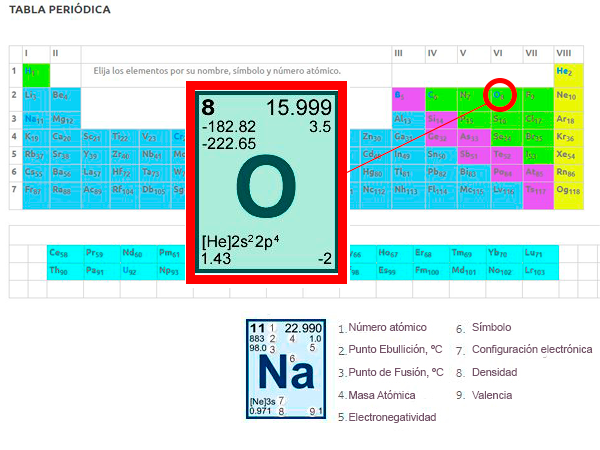Choose Bismuth Bi83 cell

[x=474, y=173]
